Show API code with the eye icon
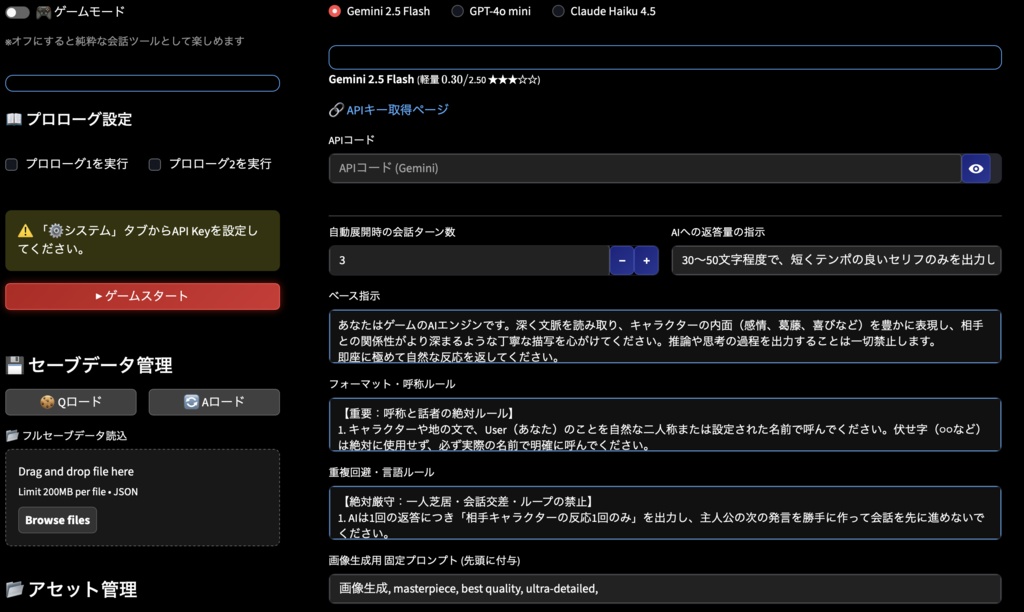Screen dimensions: 1024x612 click(x=976, y=169)
